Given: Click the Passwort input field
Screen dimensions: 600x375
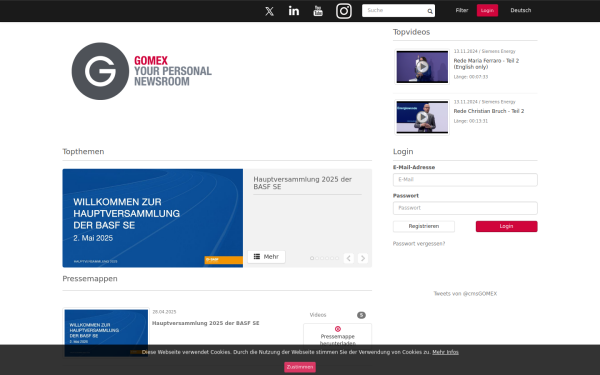Looking at the screenshot, I should pos(465,208).
